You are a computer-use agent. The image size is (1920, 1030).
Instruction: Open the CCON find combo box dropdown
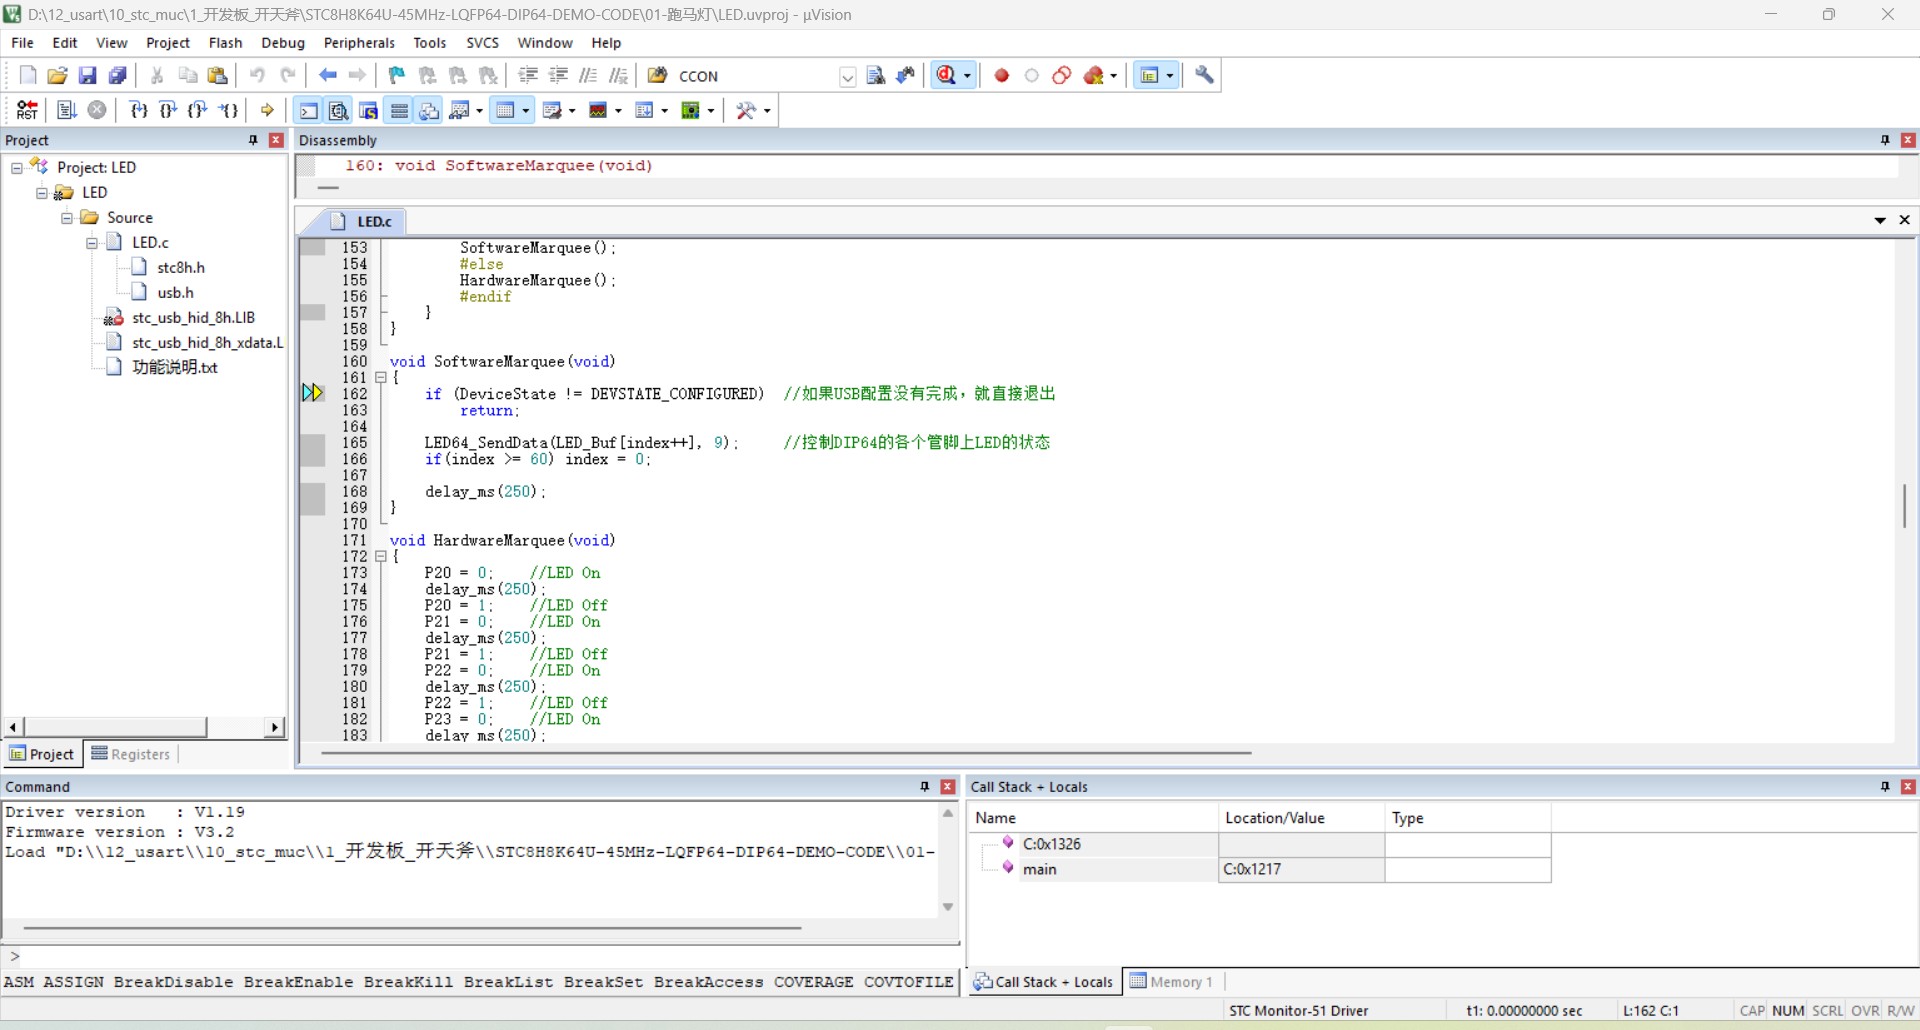[x=847, y=76]
